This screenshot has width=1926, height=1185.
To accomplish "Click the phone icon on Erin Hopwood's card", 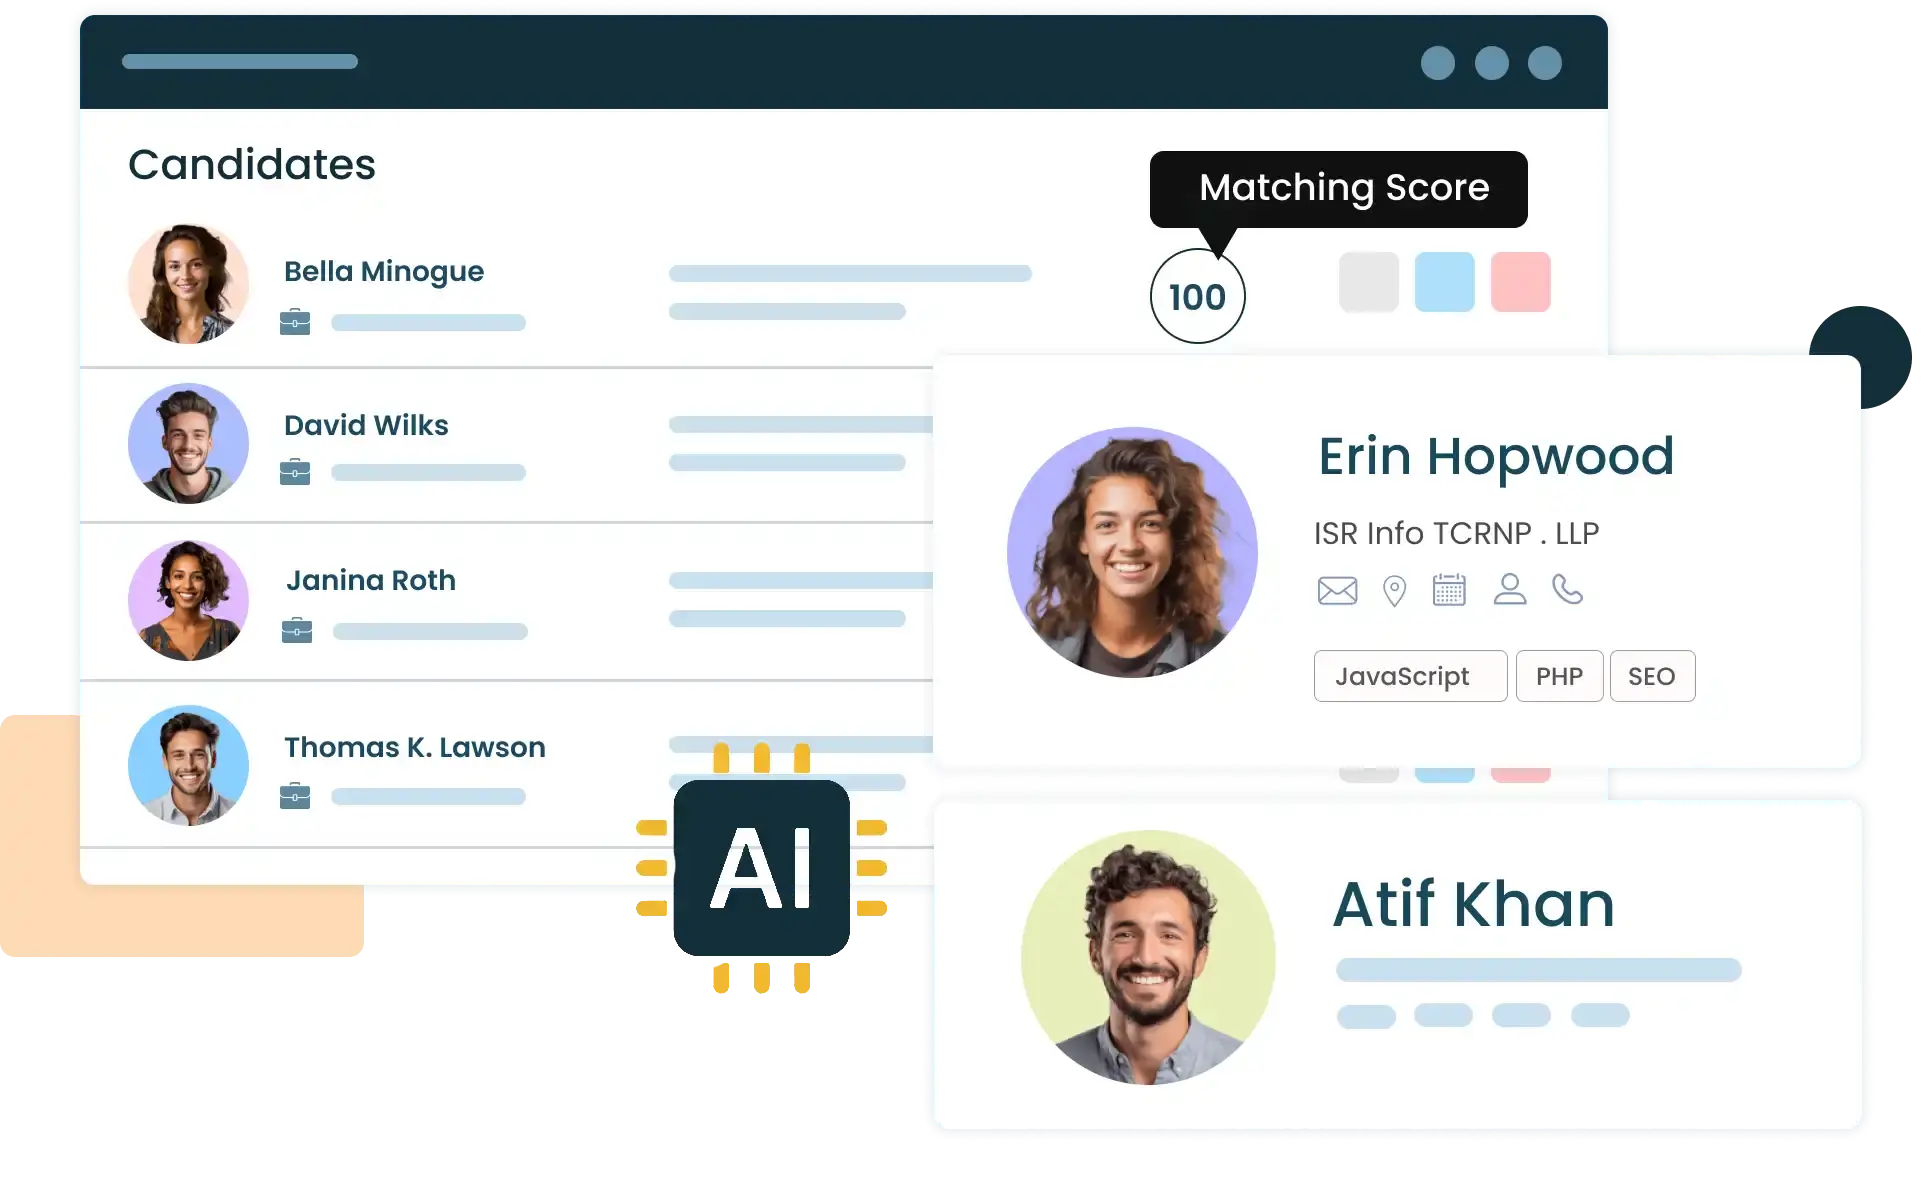I will pos(1567,592).
